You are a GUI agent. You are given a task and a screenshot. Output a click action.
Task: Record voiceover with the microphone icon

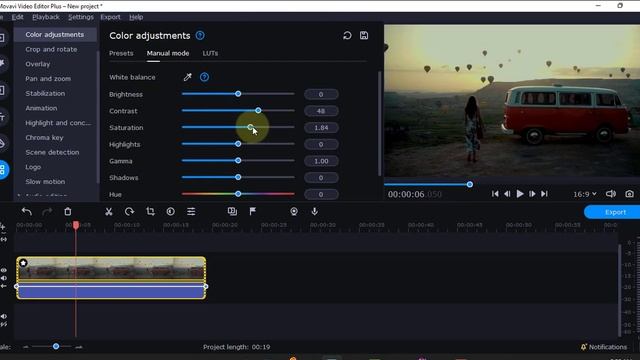tap(314, 211)
